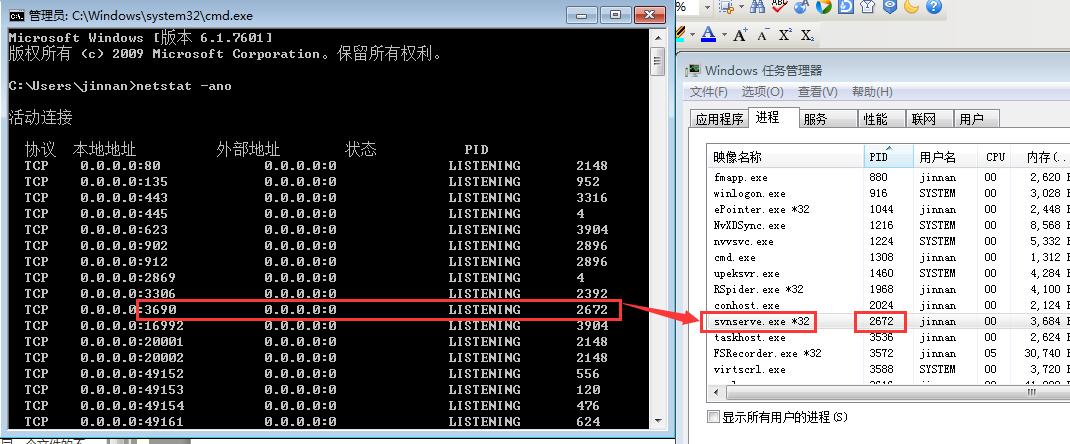
Task: Apply the blue underlined A font color
Action: tap(708, 34)
